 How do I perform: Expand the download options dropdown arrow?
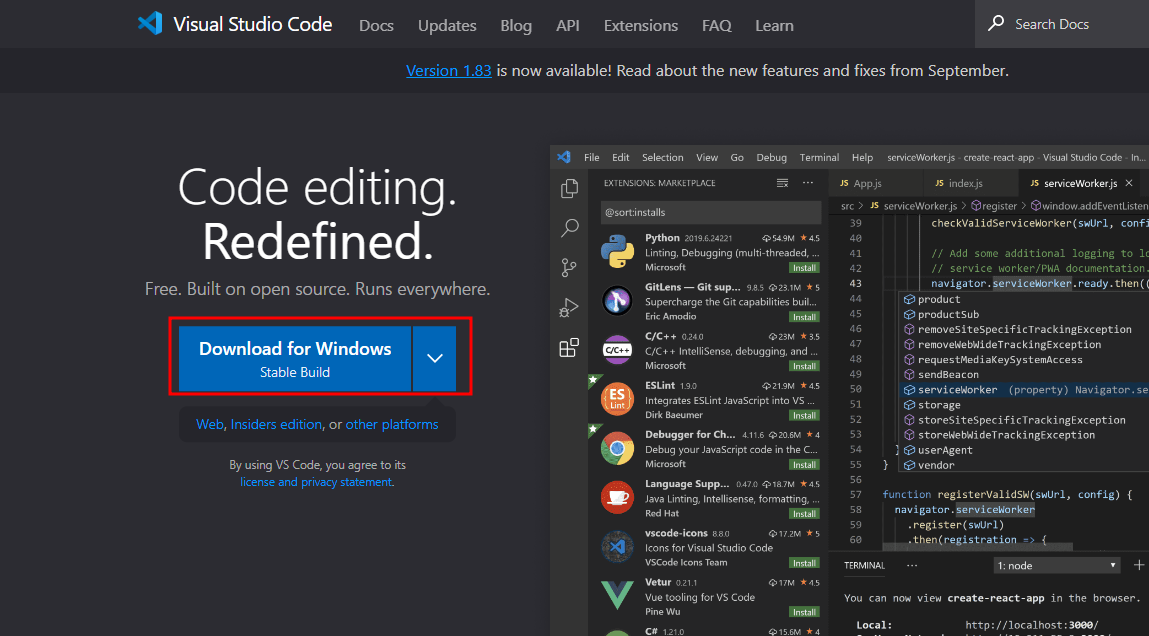pyautogui.click(x=435, y=358)
